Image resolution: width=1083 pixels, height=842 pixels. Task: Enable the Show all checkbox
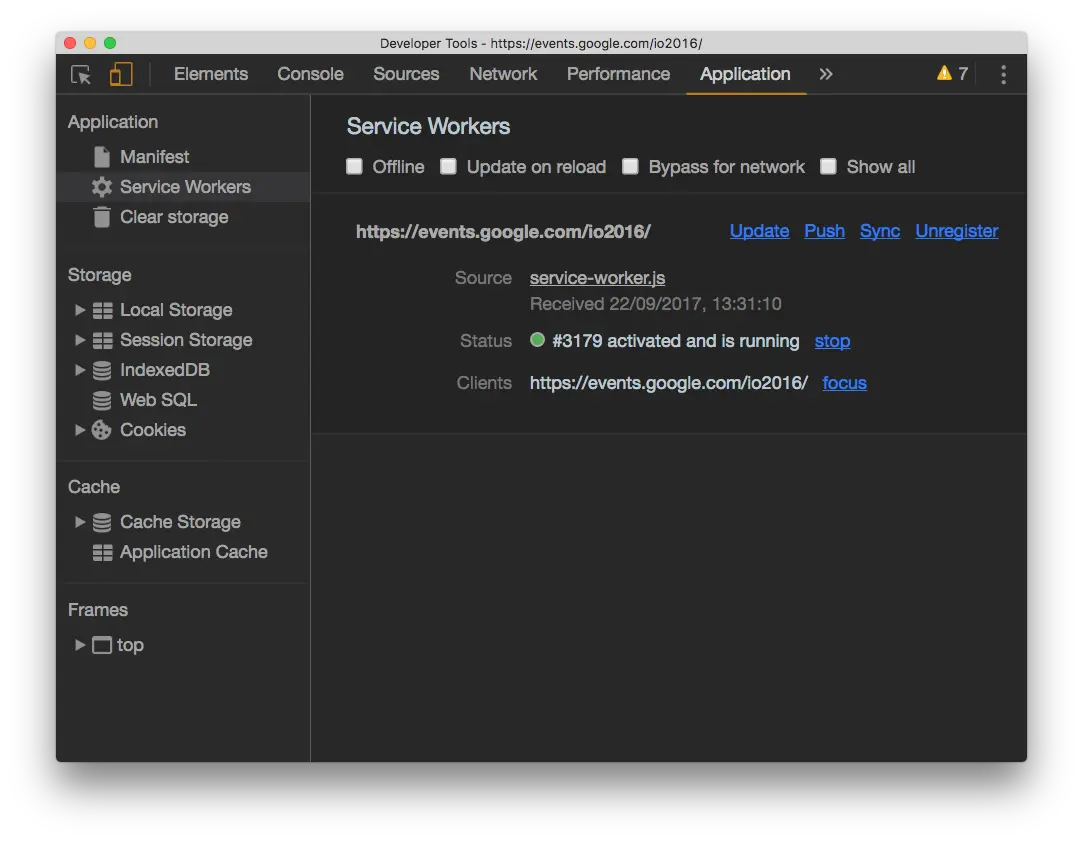pos(828,166)
